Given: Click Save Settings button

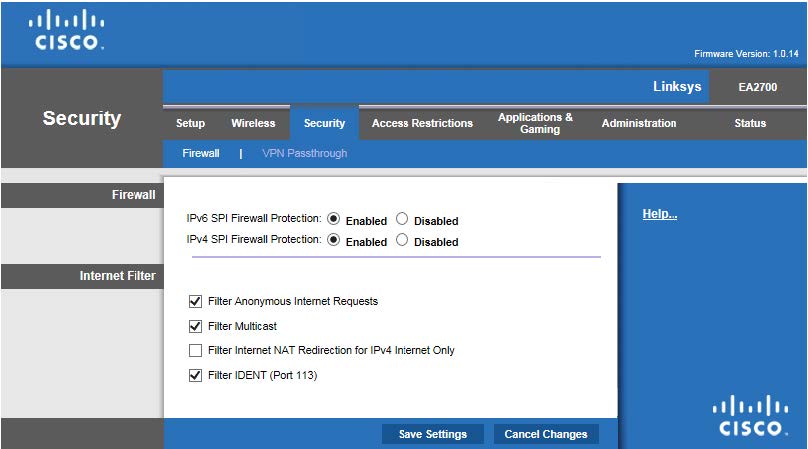Looking at the screenshot, I should tap(433, 434).
